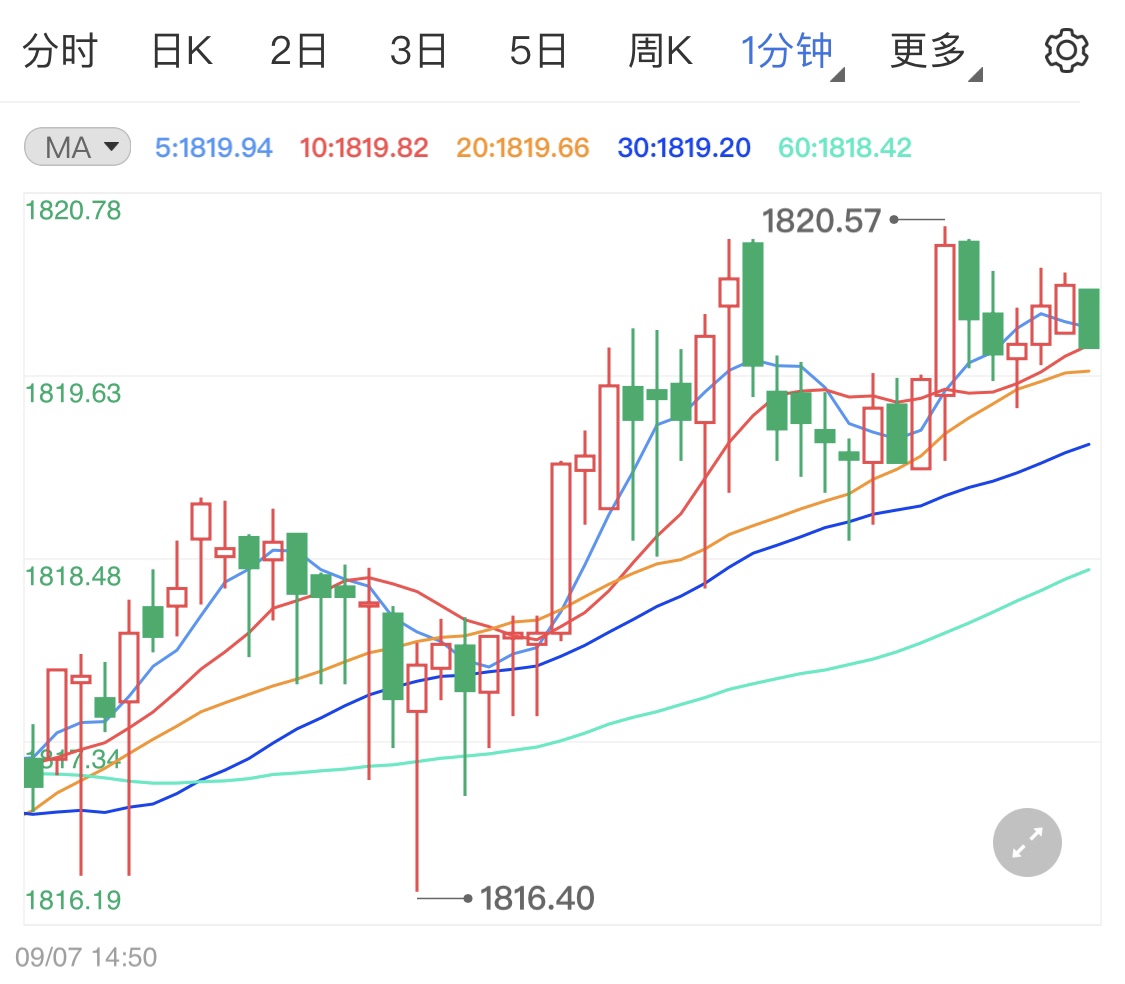Select the MA5 value 1819.94 label
This screenshot has width=1125, height=984.
214,148
